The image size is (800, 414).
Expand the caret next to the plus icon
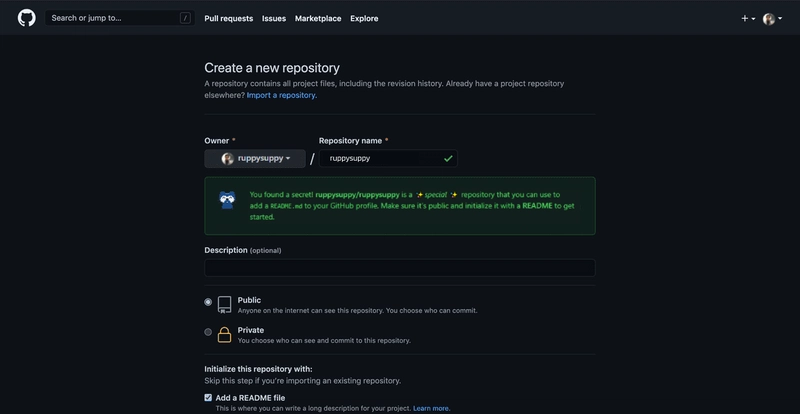754,19
